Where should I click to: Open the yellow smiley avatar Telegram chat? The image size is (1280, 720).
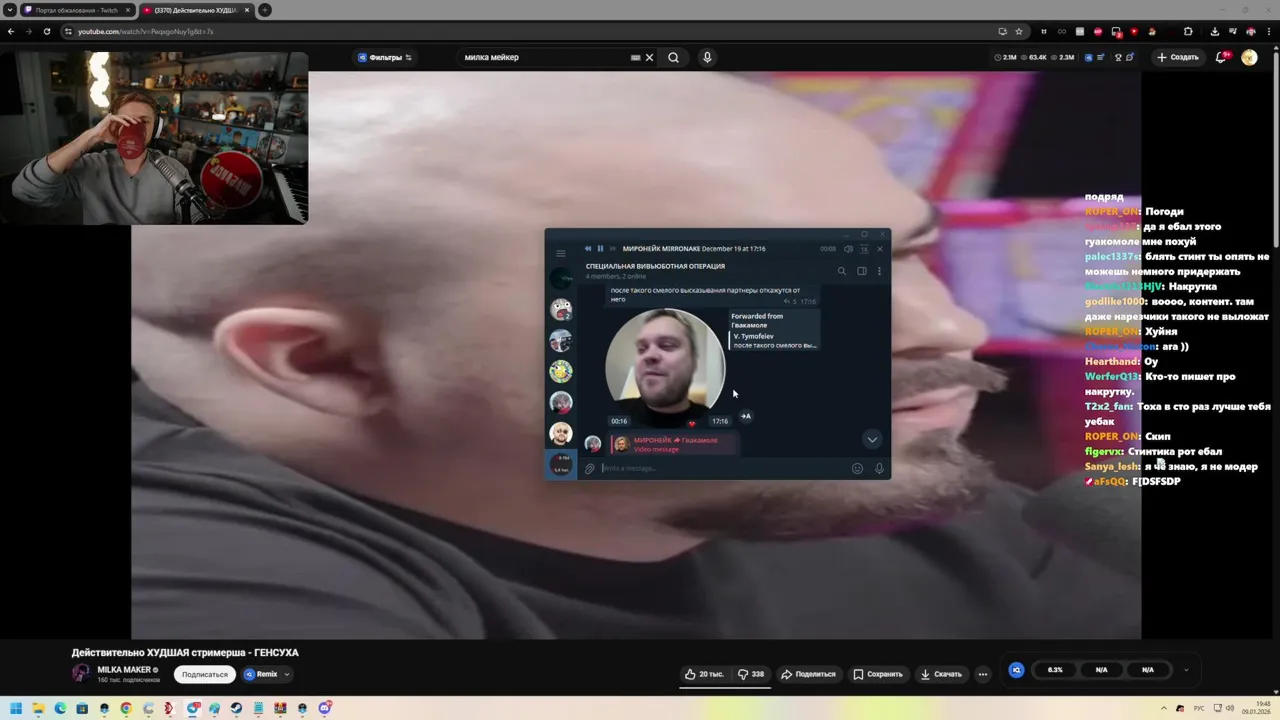click(561, 371)
